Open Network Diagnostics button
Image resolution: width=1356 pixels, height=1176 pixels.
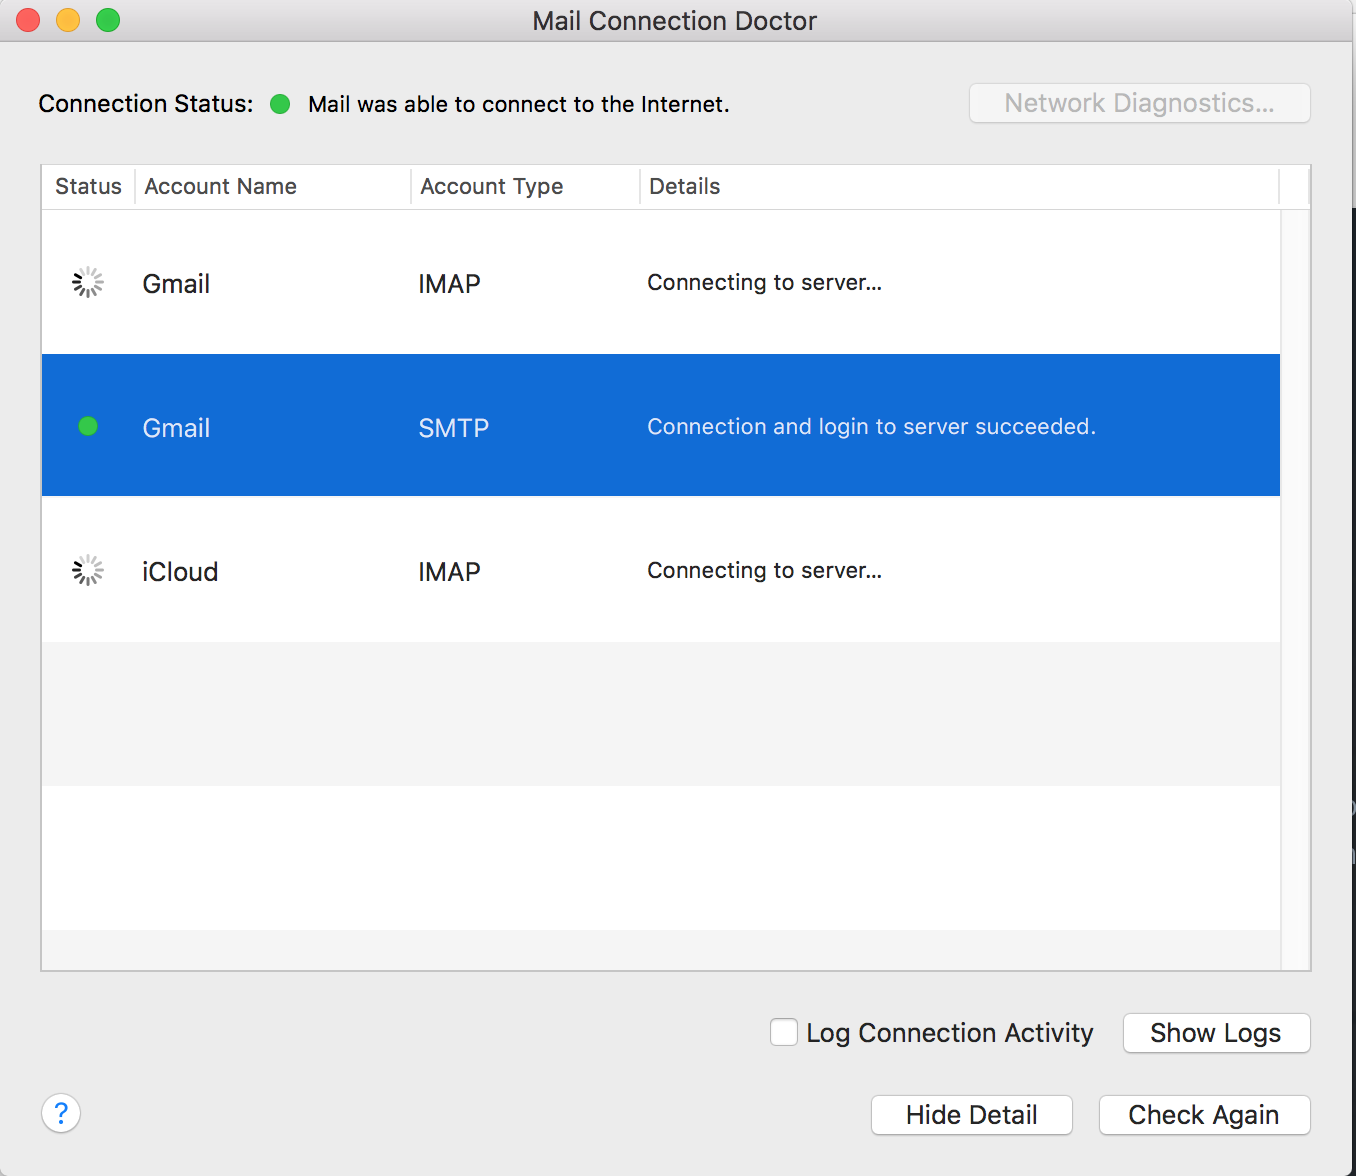tap(1139, 103)
